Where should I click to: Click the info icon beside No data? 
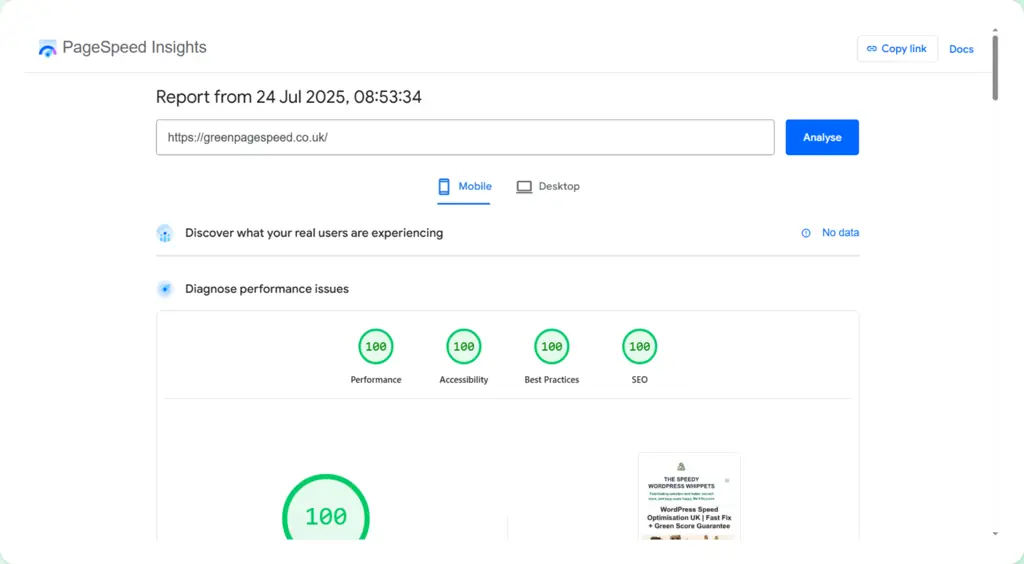(x=806, y=233)
